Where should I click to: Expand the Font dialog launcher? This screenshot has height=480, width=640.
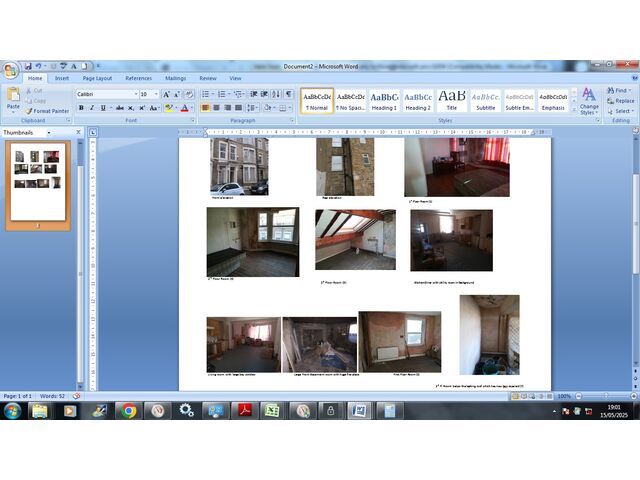click(x=193, y=120)
